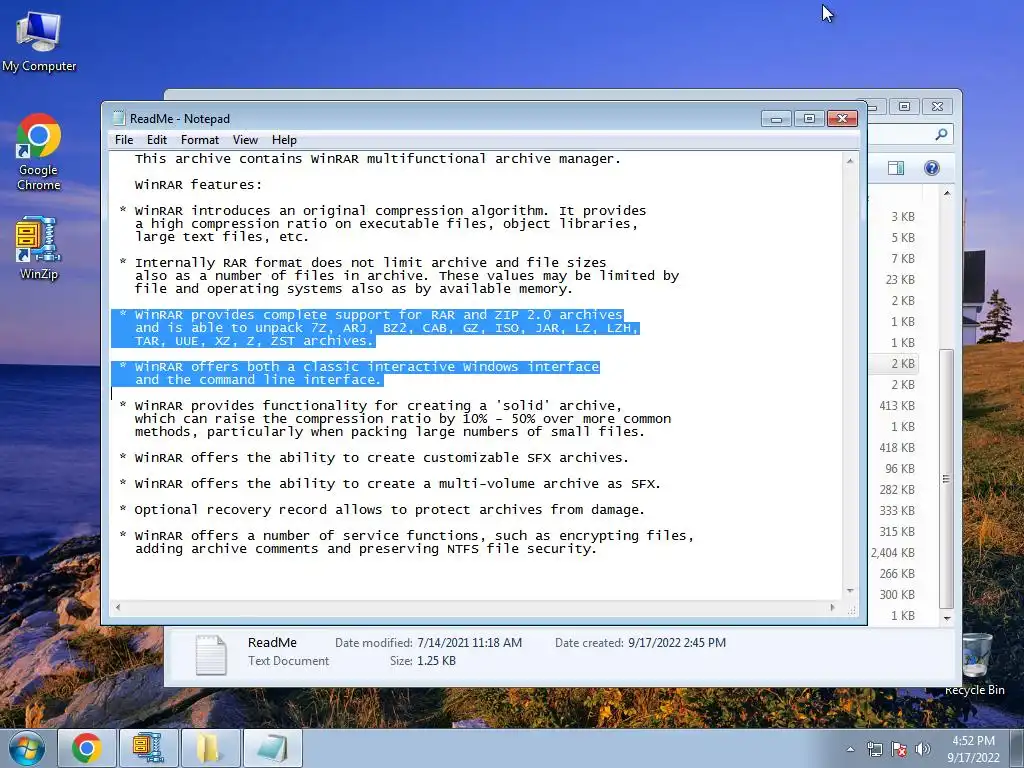Click Explorer file list scroll down arrow
Viewport: 1024px width, 768px height.
[x=947, y=617]
